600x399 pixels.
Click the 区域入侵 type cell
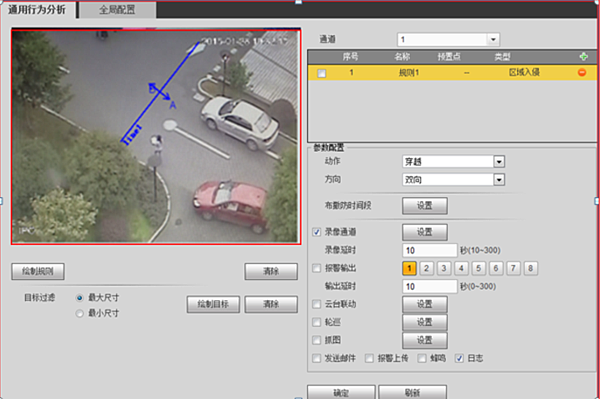point(524,72)
